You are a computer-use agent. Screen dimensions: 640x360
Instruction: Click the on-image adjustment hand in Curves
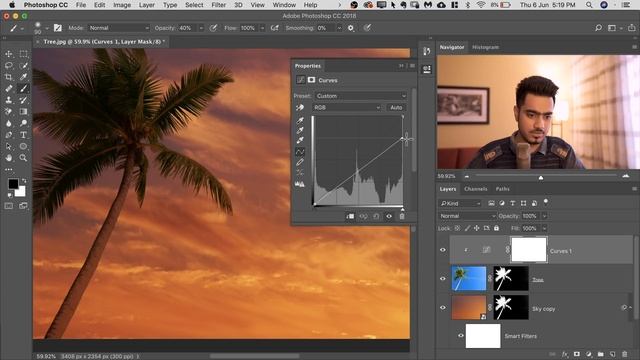pos(300,107)
